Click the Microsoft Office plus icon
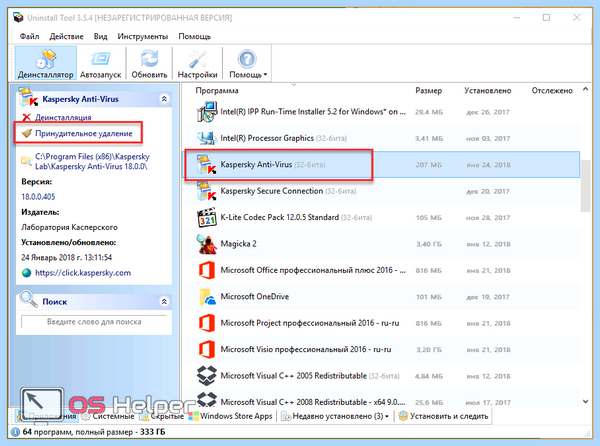This screenshot has width=600, height=446. tap(207, 270)
